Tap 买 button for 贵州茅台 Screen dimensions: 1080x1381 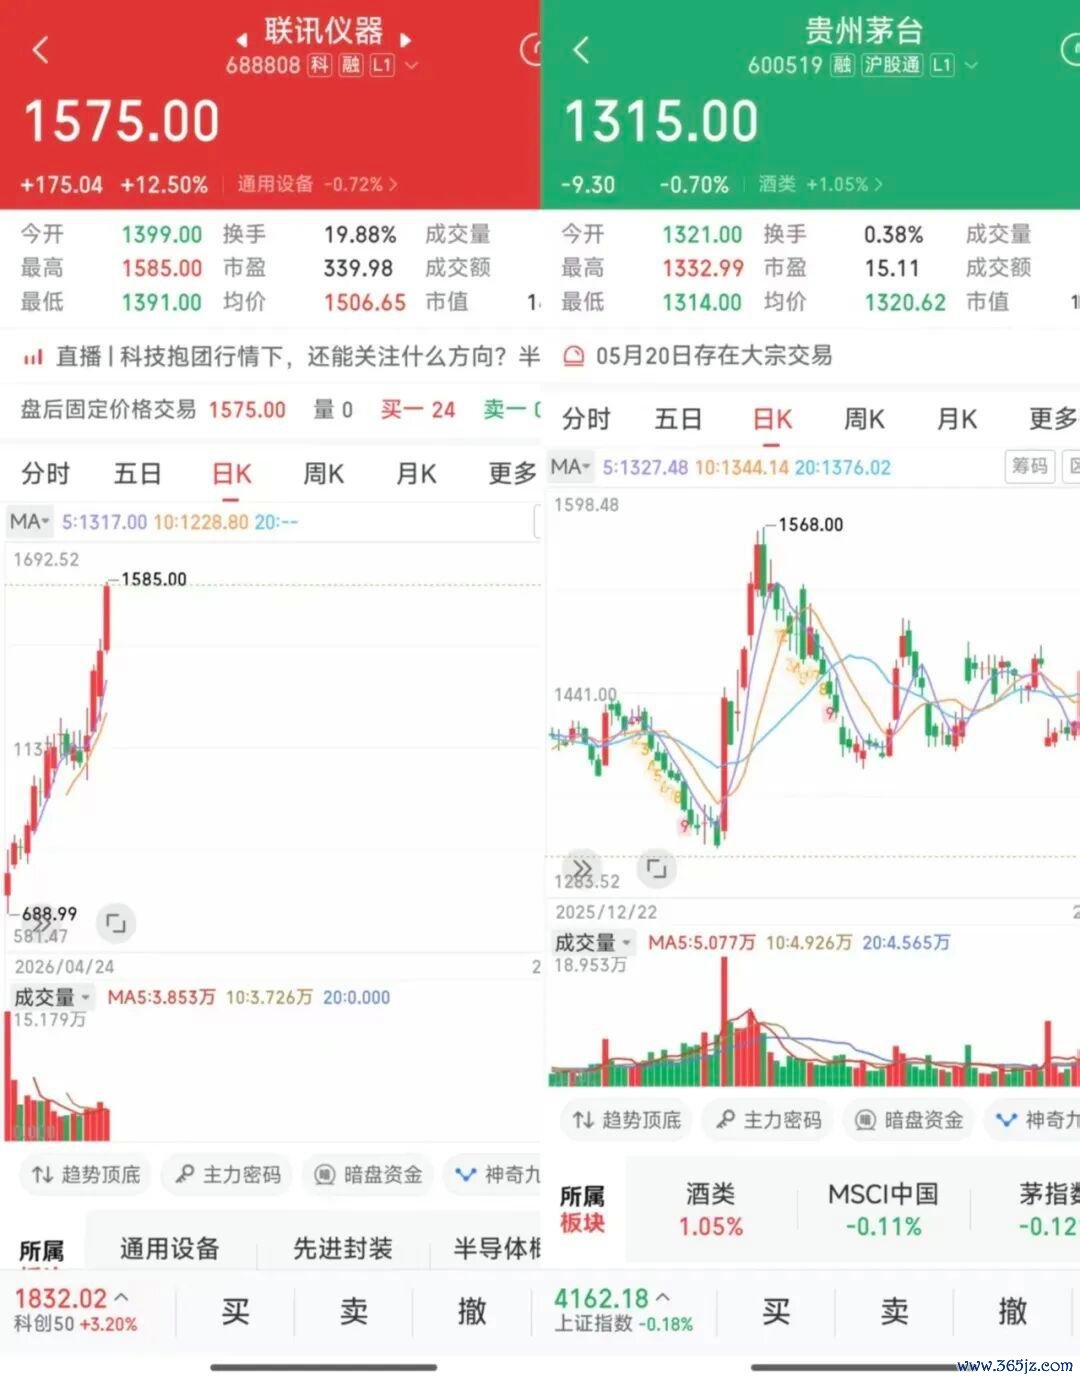pyautogui.click(x=777, y=1311)
